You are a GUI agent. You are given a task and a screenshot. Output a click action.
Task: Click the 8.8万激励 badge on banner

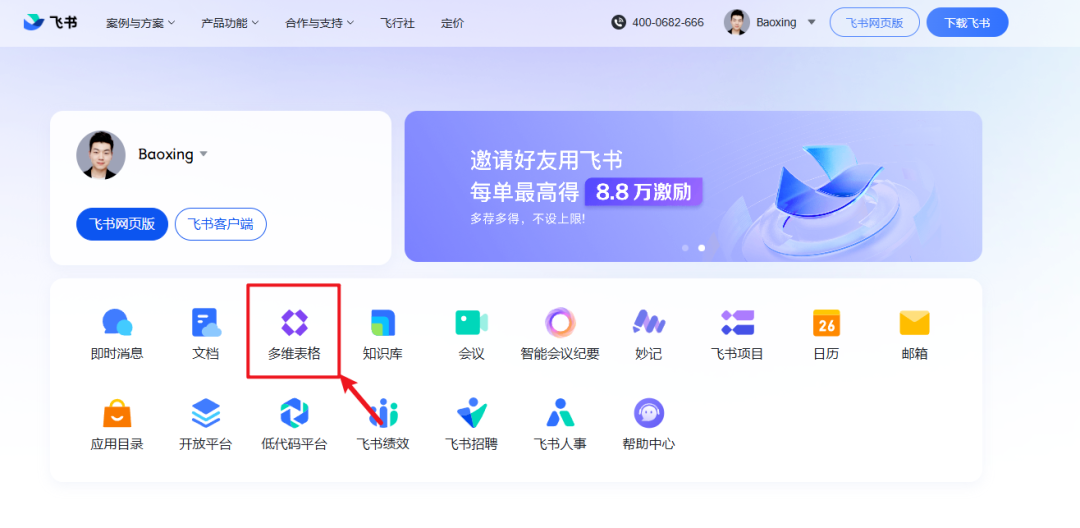[643, 192]
